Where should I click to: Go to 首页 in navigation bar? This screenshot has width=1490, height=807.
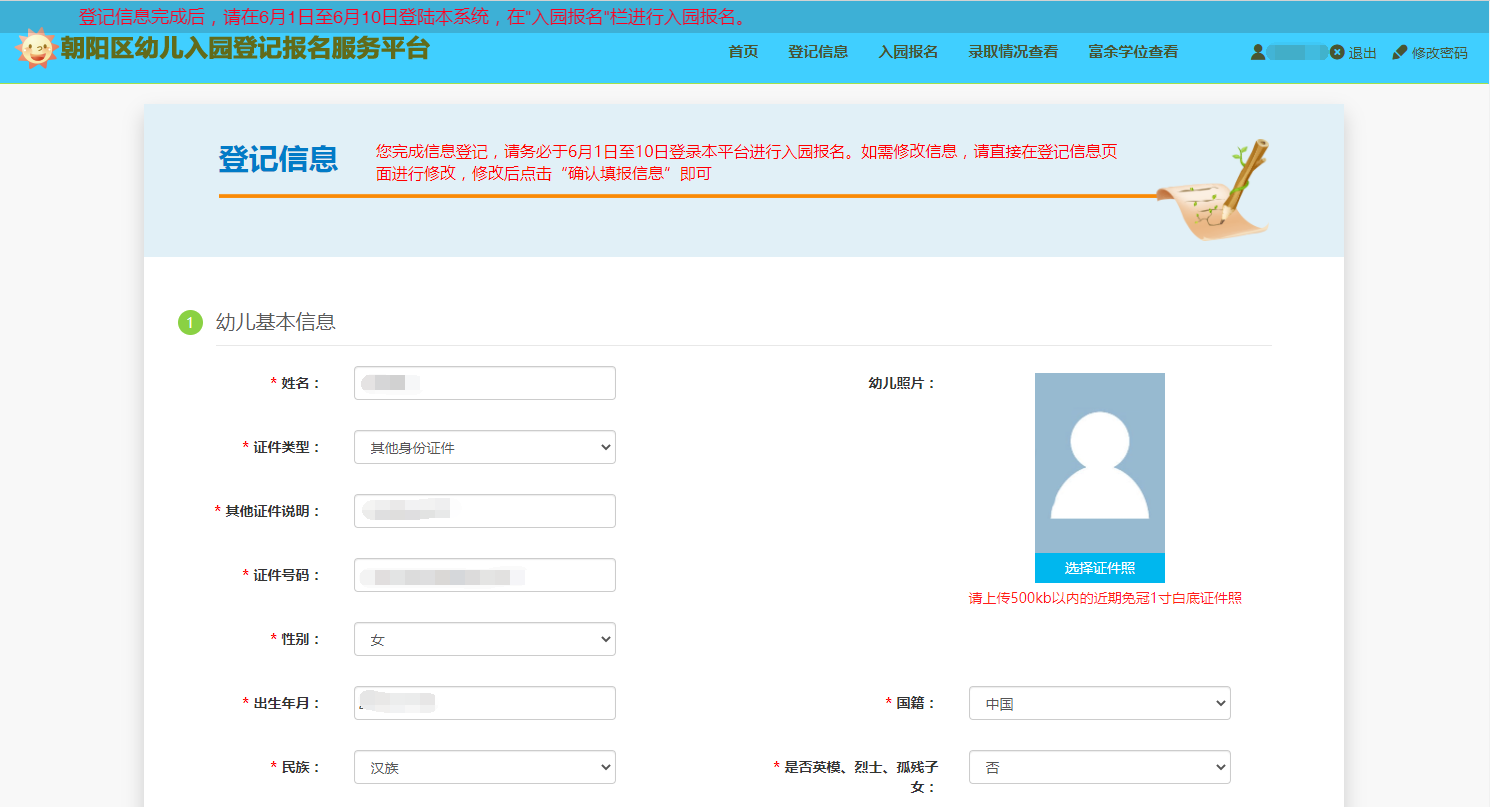click(743, 52)
